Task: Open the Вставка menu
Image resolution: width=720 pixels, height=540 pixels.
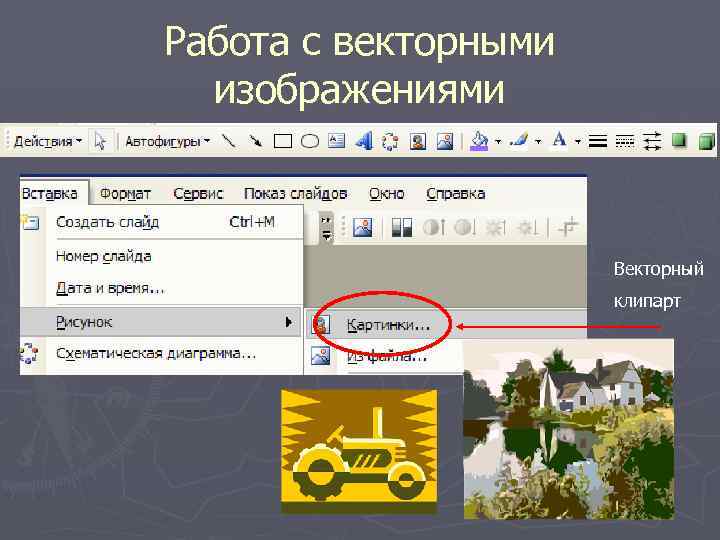Action: coord(50,194)
